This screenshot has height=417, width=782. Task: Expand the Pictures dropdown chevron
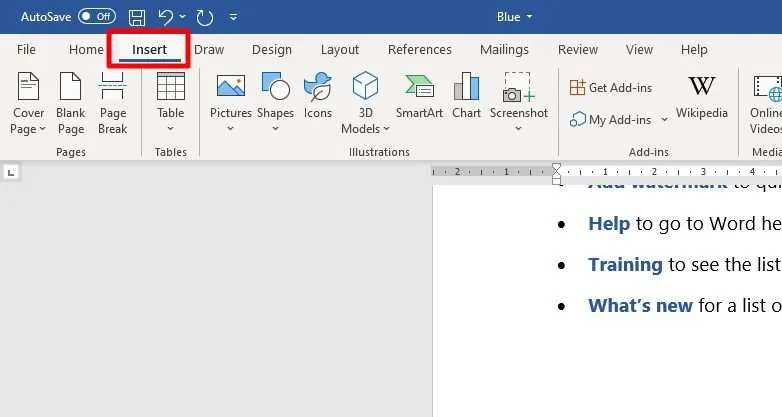click(230, 129)
